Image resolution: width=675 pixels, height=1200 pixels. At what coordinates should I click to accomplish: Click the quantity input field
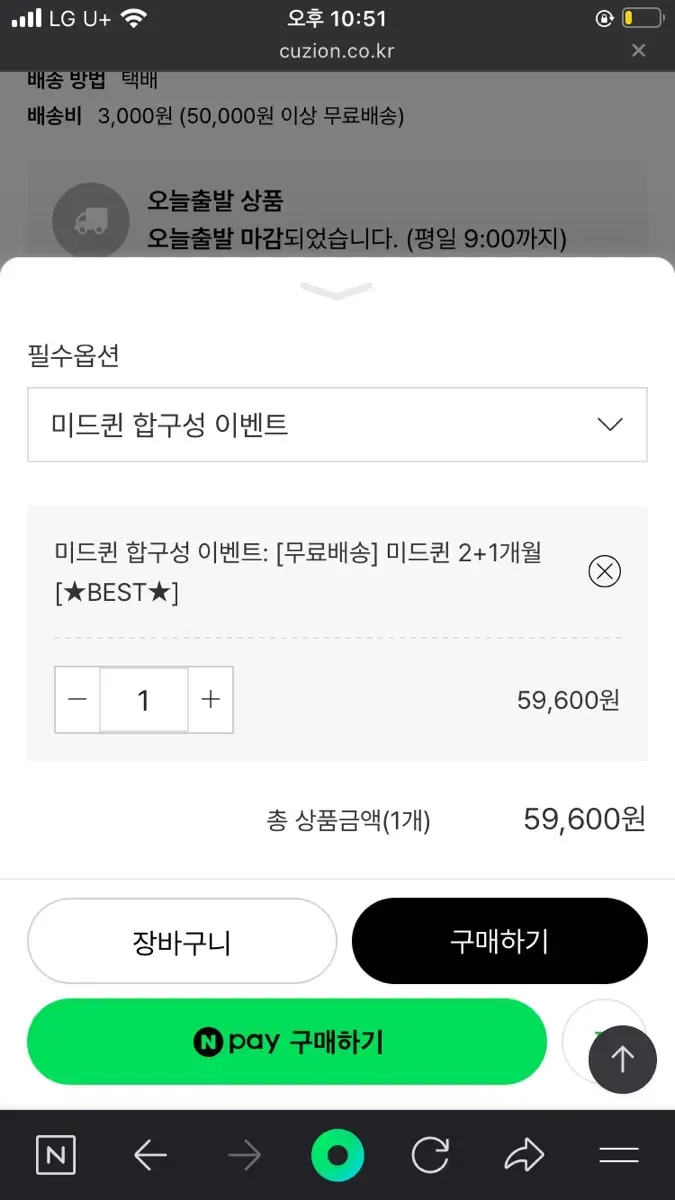tap(143, 700)
